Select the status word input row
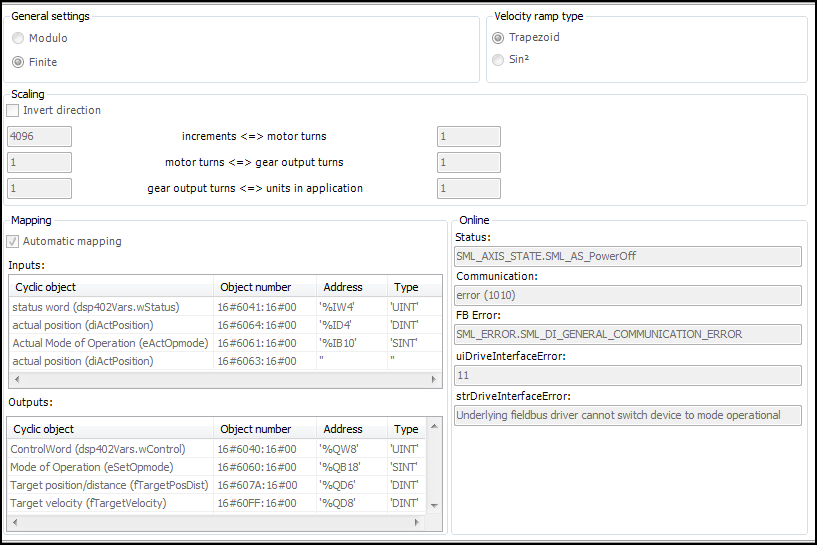Screen dimensions: 817x545 110,307
